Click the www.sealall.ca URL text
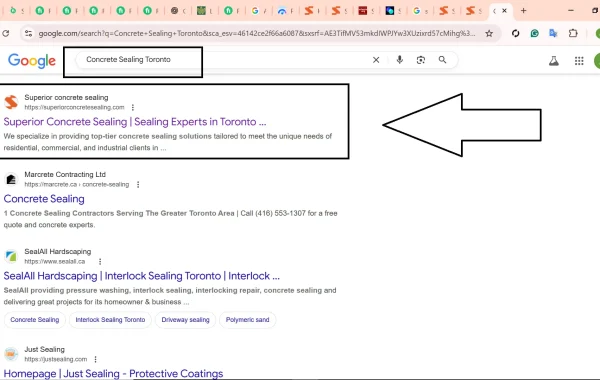 (x=55, y=261)
